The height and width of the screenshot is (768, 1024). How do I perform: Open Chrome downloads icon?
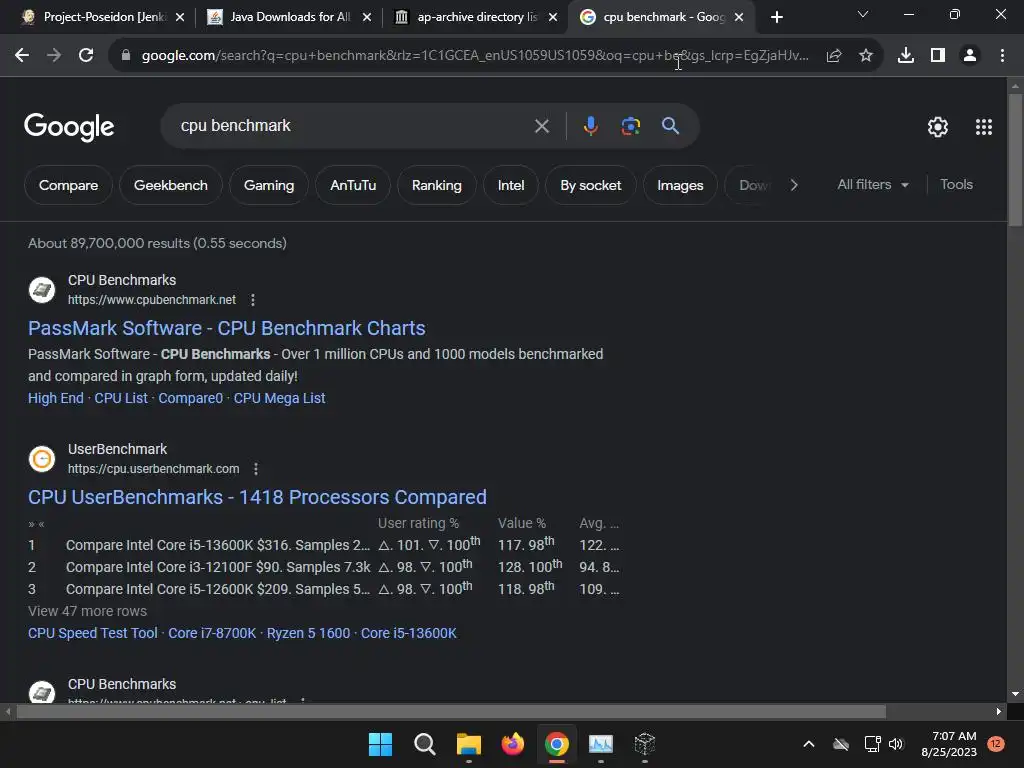(906, 56)
